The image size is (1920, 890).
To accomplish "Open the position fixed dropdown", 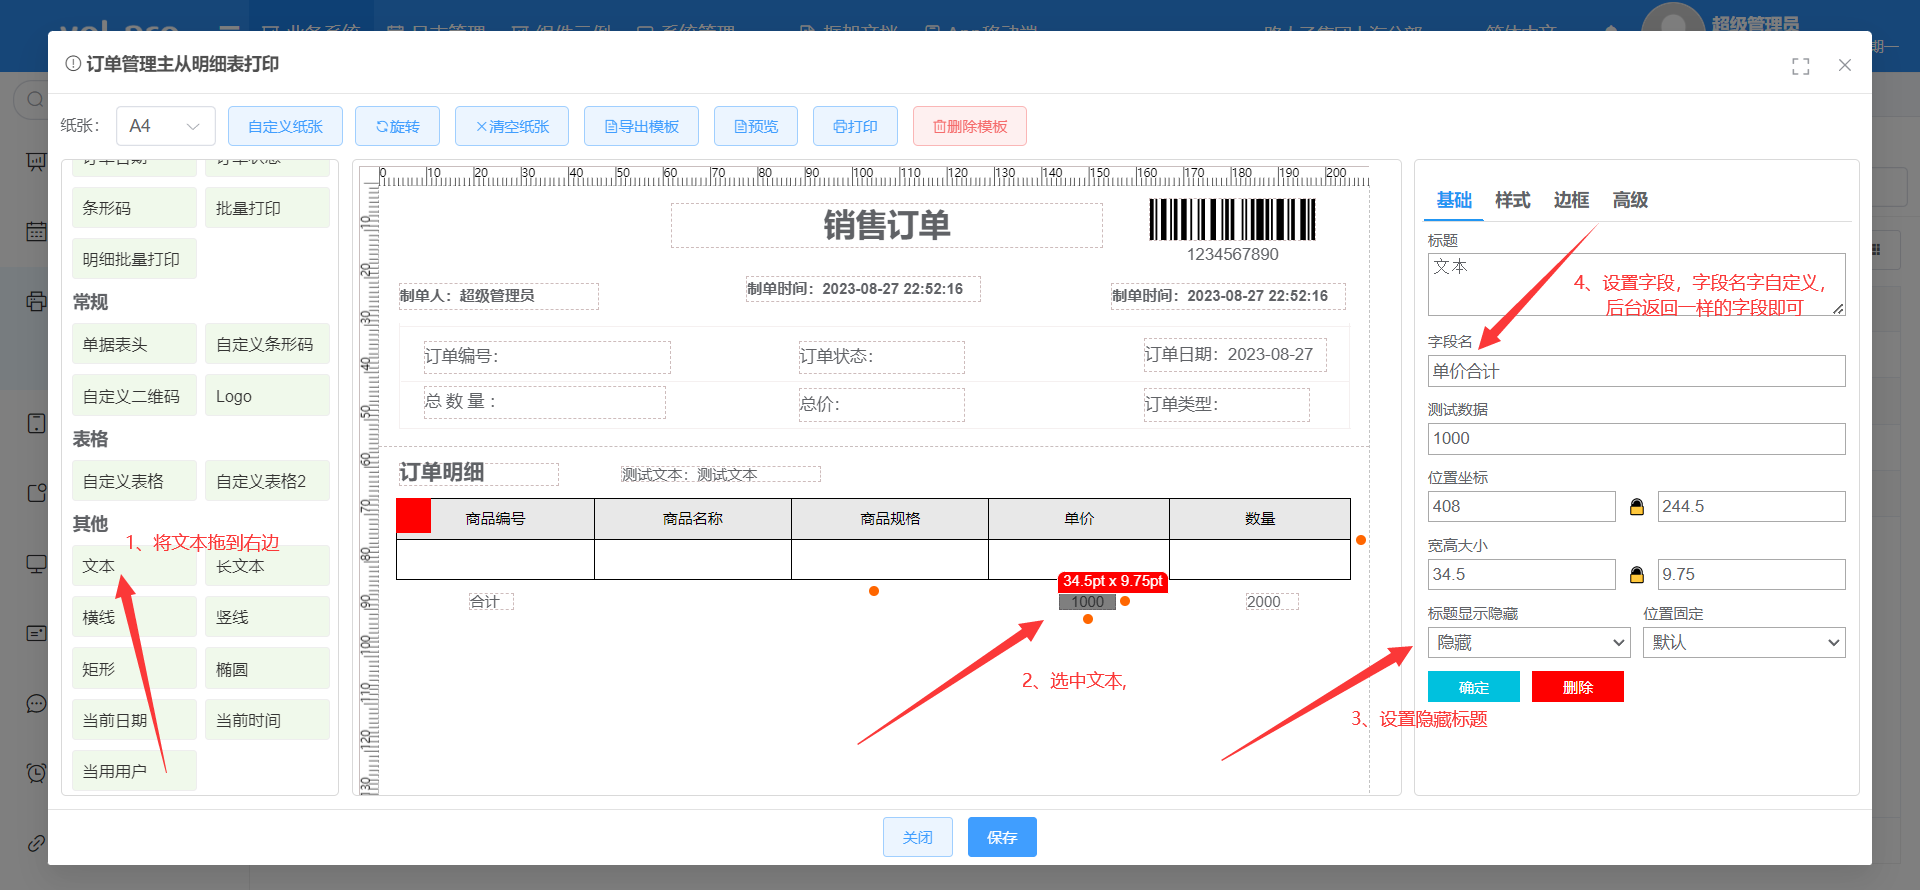I will pyautogui.click(x=1743, y=643).
